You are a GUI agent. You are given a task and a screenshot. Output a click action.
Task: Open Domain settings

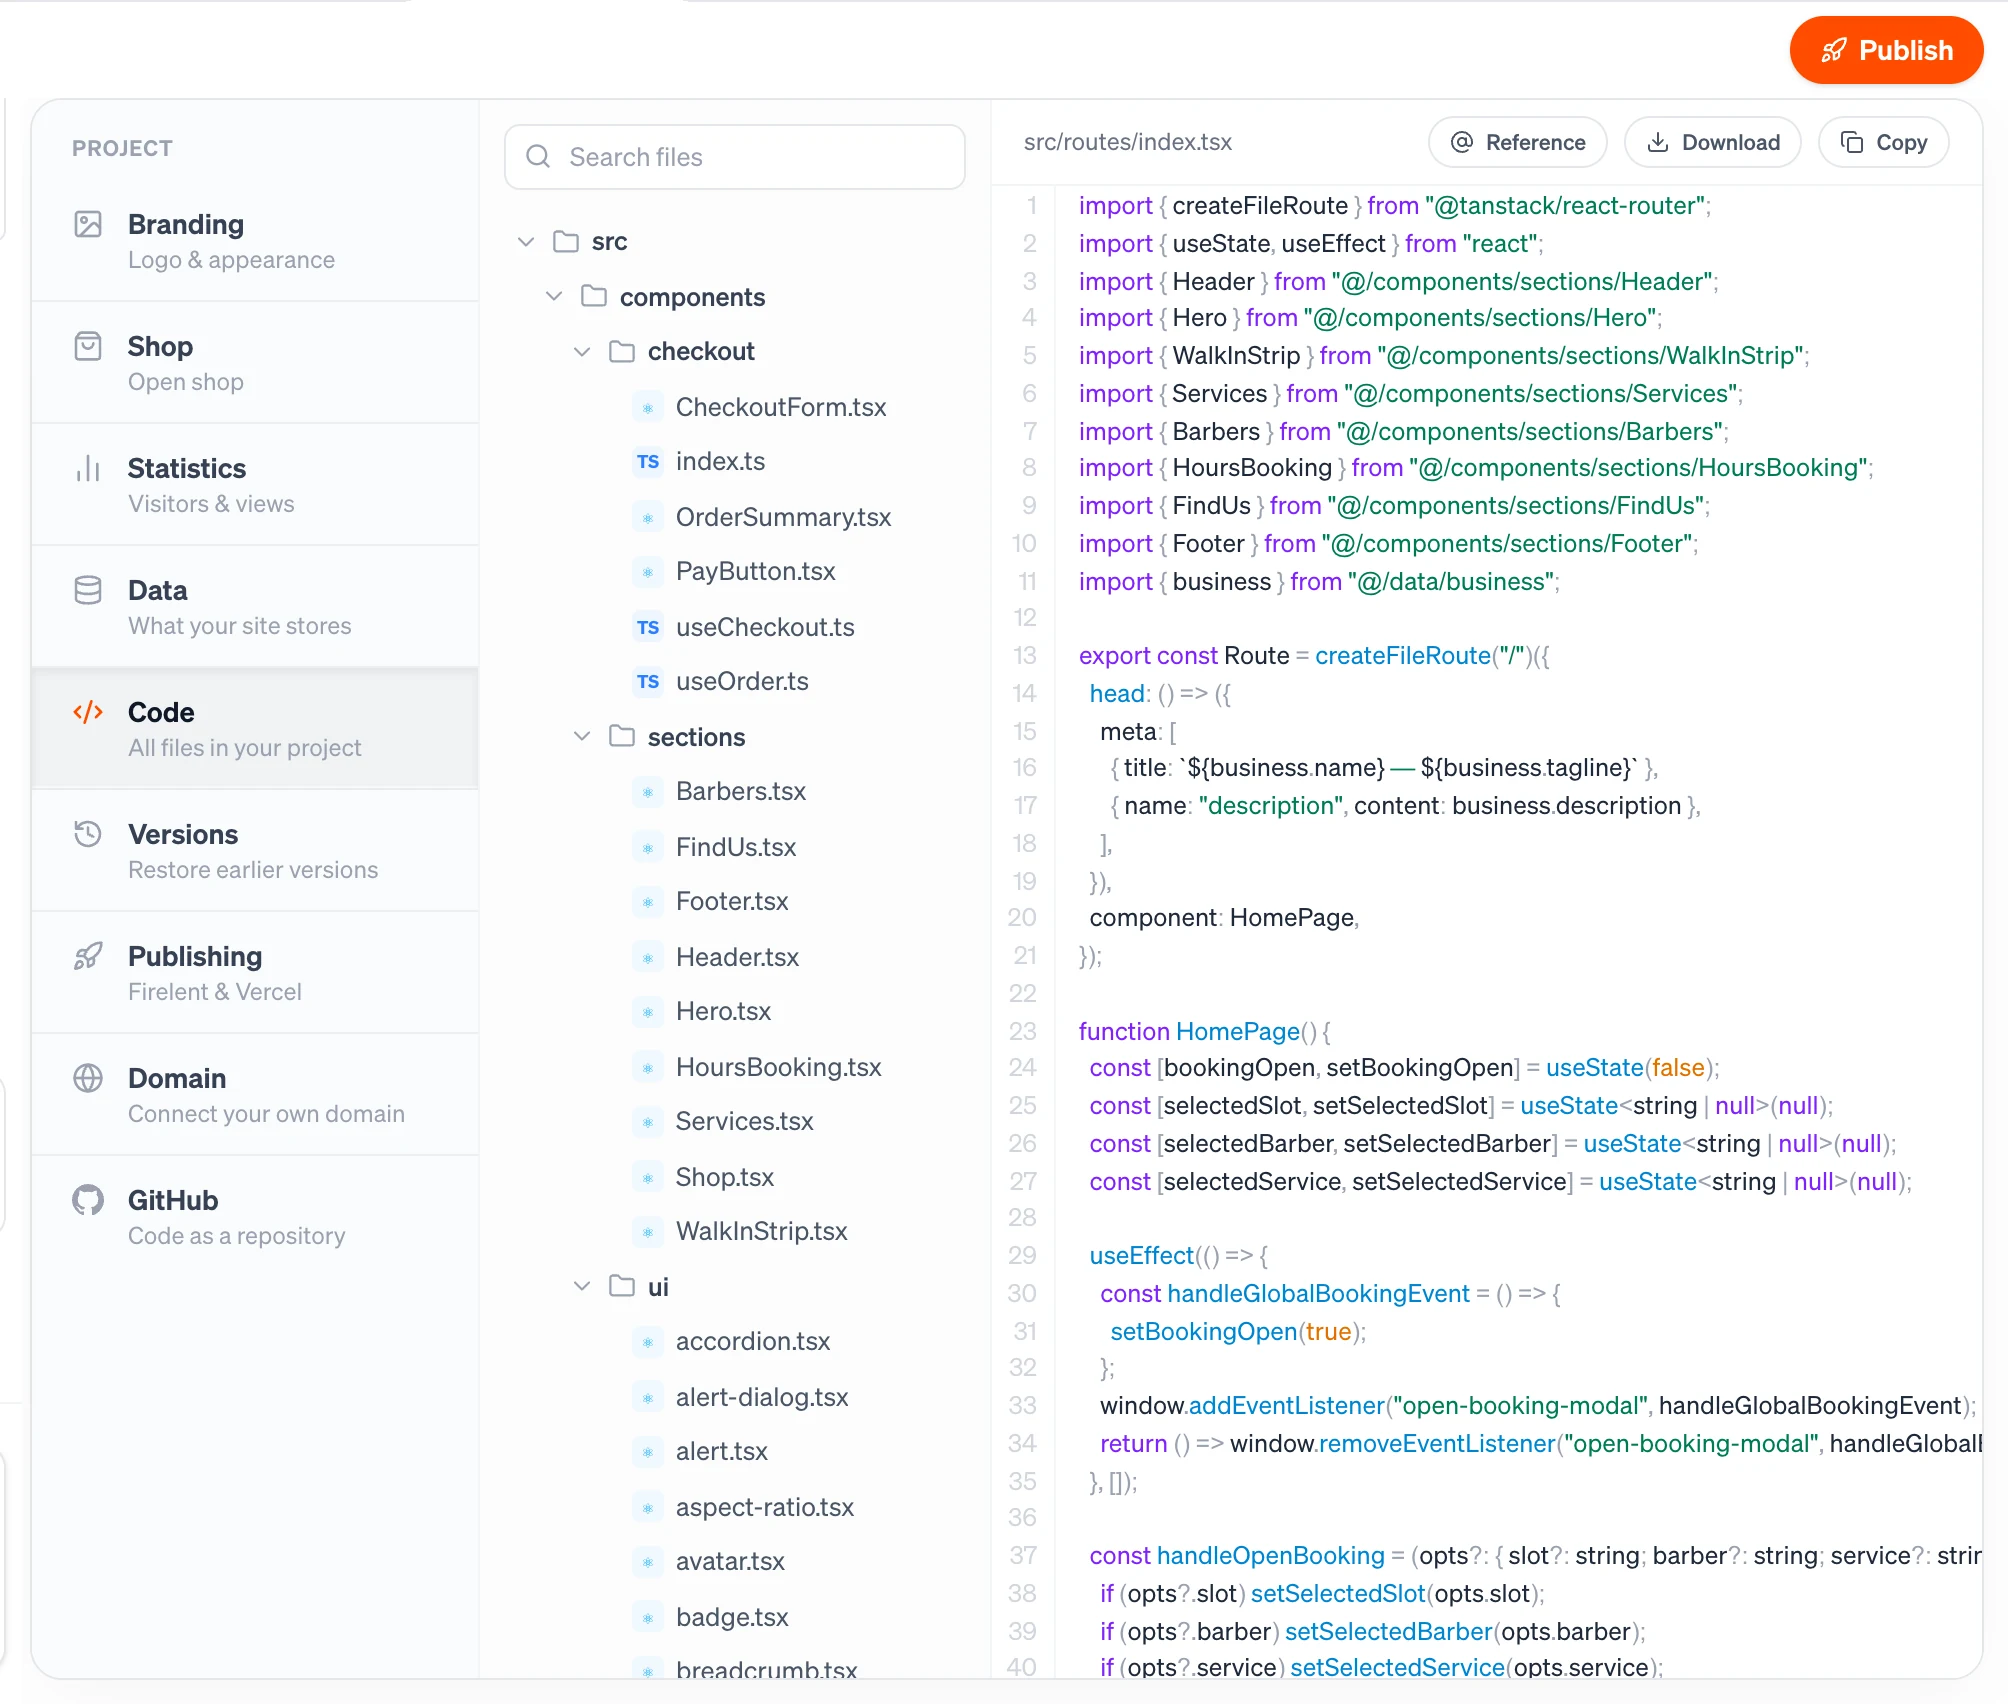point(255,1095)
